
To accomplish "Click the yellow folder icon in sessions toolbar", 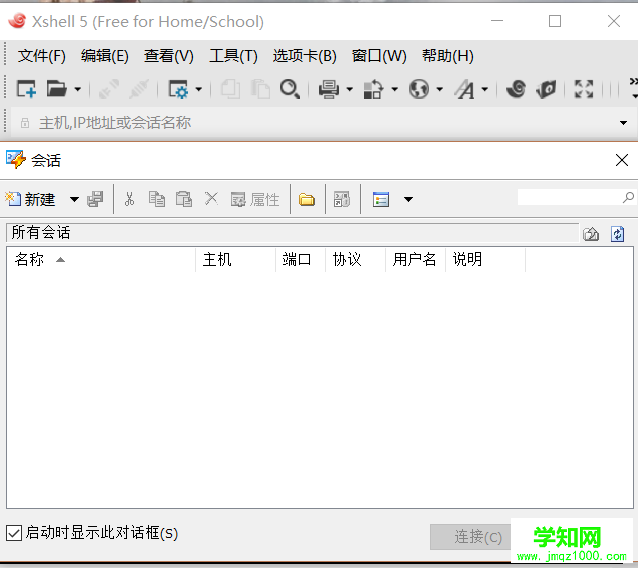I will (307, 199).
